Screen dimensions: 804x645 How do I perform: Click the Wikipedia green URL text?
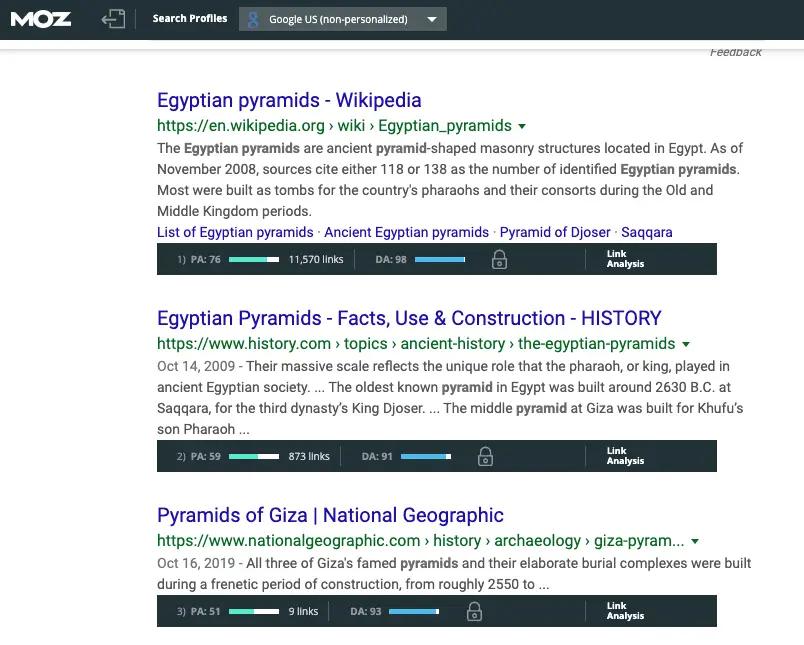coord(334,126)
